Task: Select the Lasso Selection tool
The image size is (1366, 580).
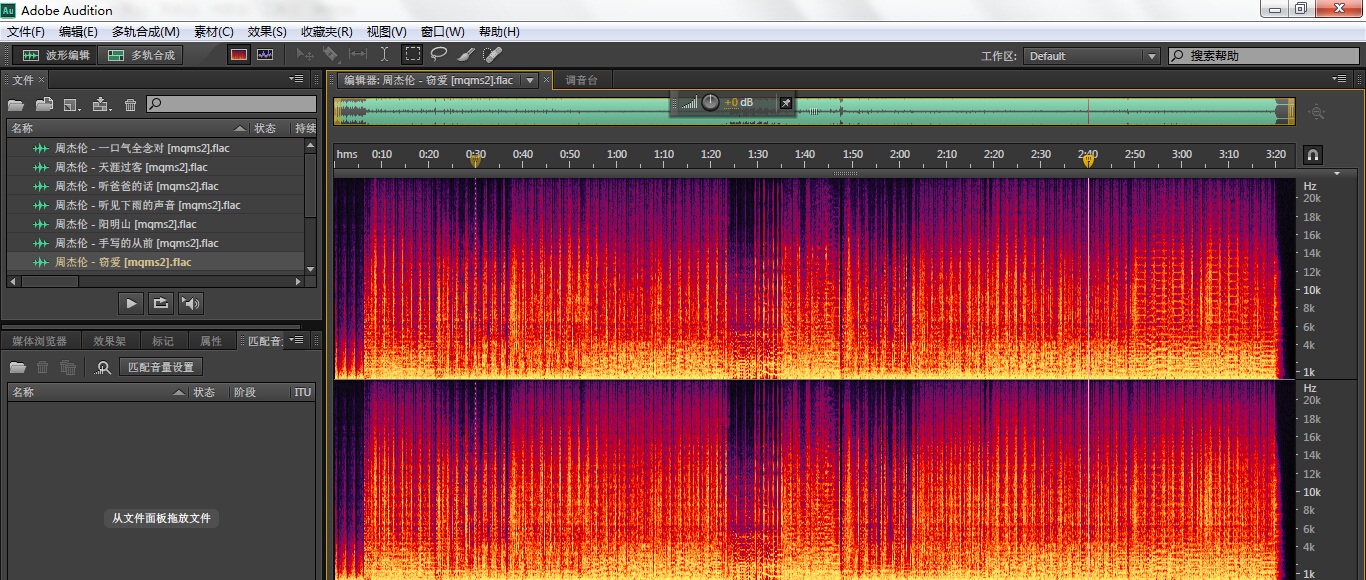Action: click(439, 55)
